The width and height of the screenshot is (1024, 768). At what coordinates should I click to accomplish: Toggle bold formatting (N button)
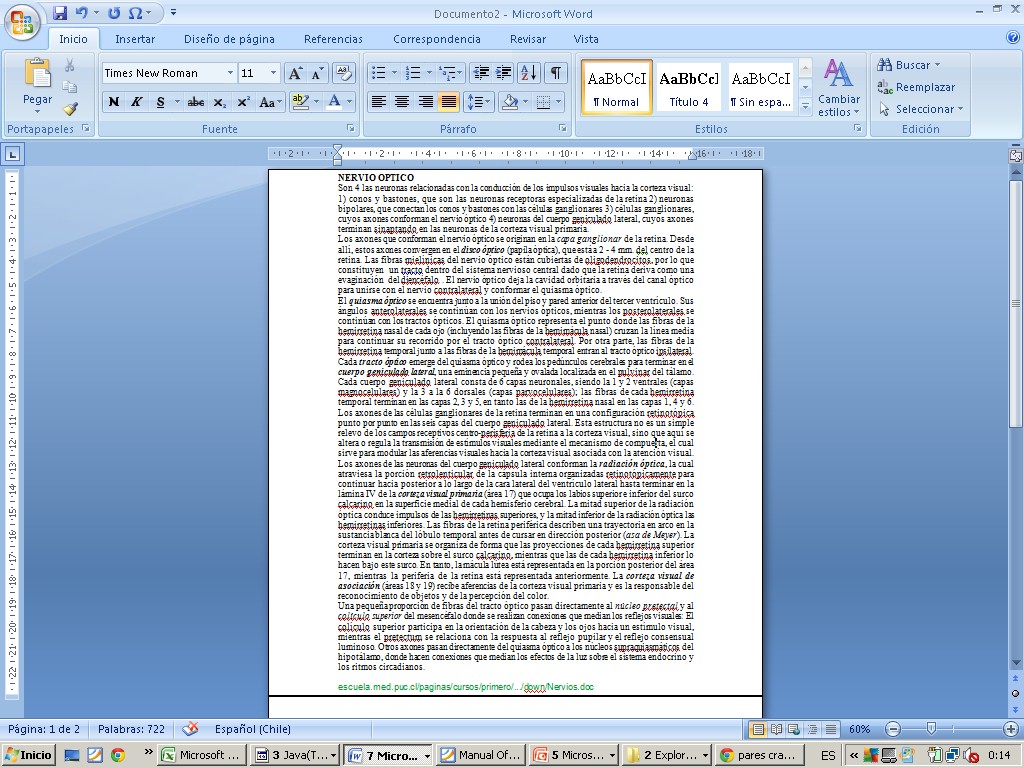[114, 102]
